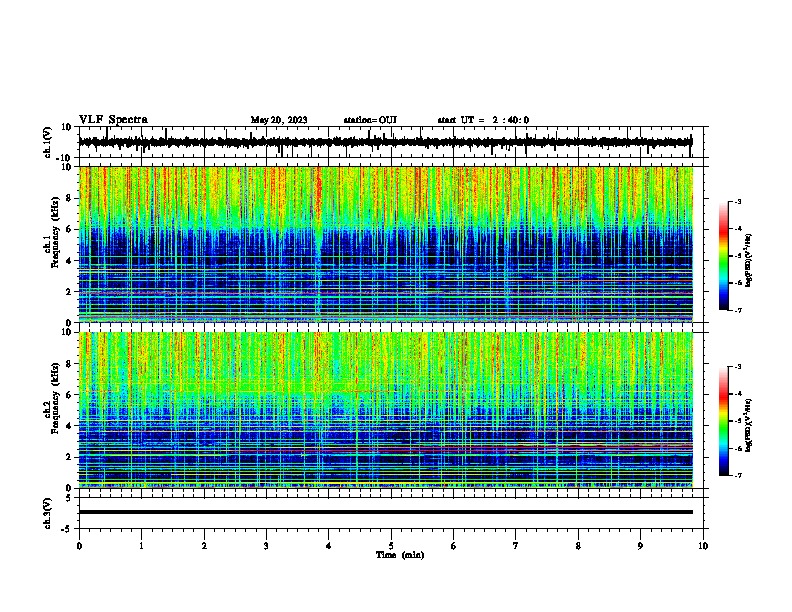Click time axis tick label "9"
This screenshot has height=612, width=792.
point(640,546)
